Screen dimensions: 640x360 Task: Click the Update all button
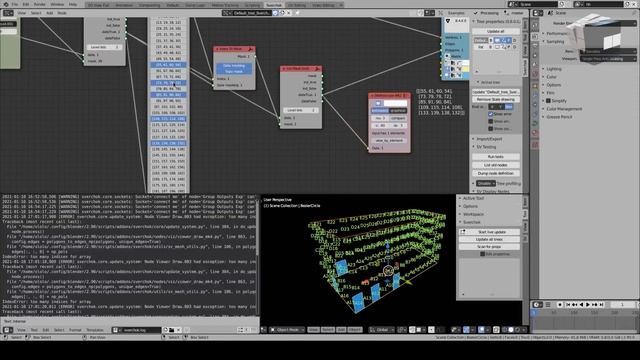point(496,31)
